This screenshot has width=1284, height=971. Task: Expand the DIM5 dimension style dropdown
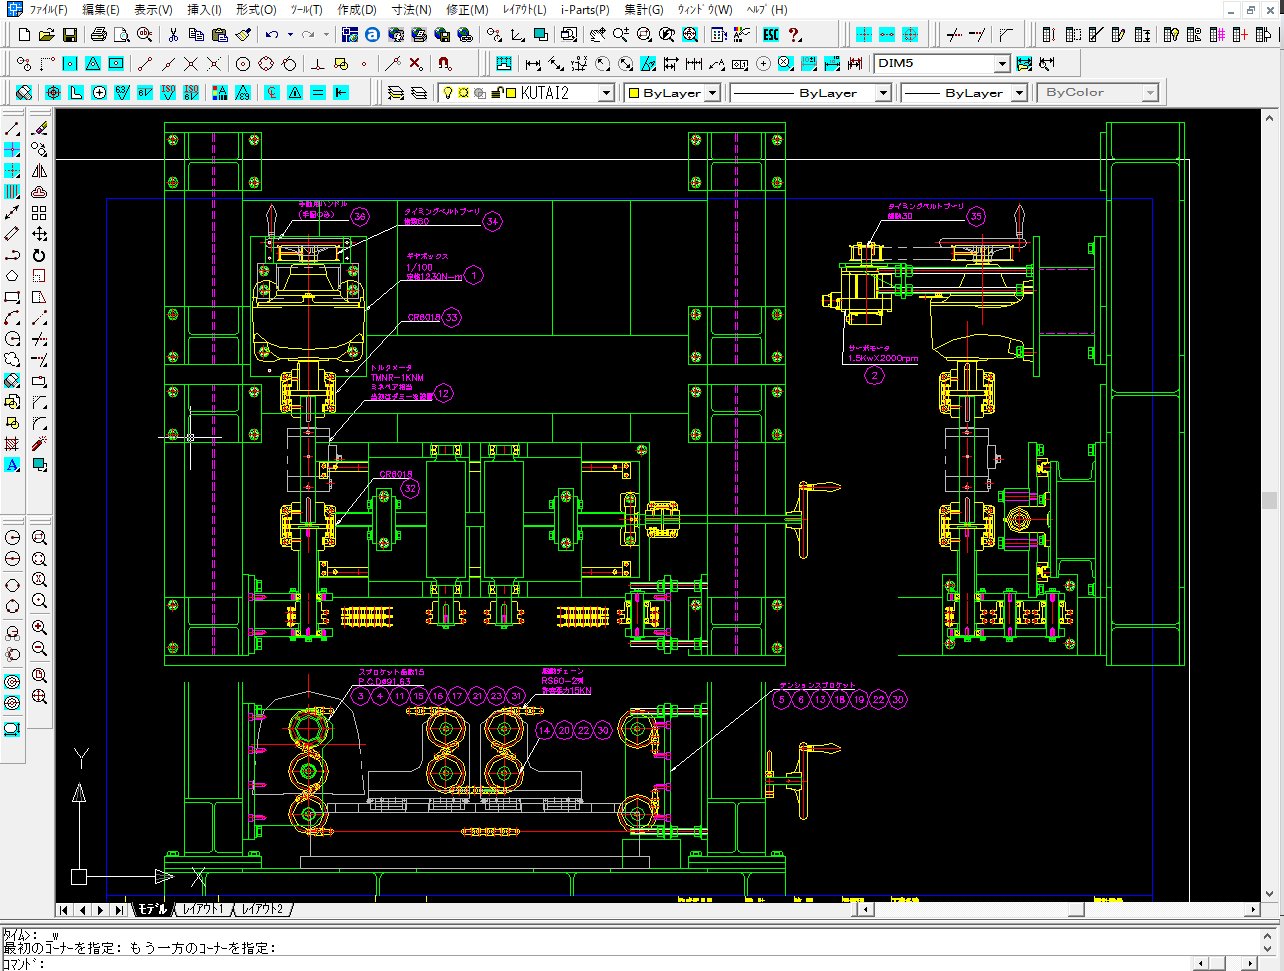[x=1002, y=64]
